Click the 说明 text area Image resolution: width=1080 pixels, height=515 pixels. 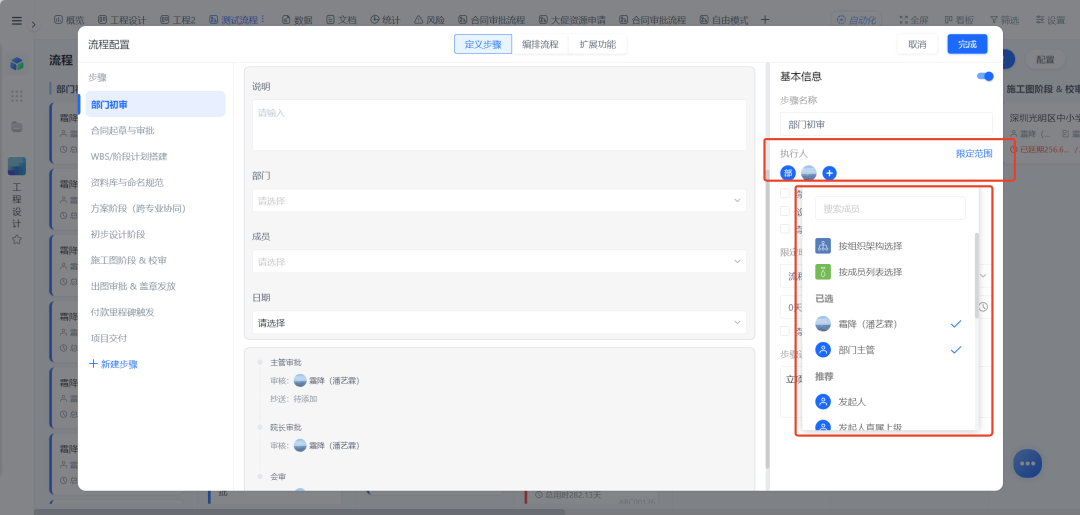click(499, 125)
